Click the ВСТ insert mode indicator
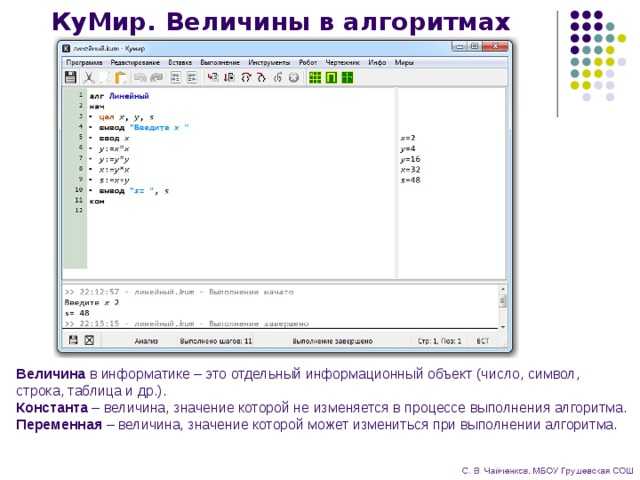This screenshot has width=640, height=480. pos(482,341)
